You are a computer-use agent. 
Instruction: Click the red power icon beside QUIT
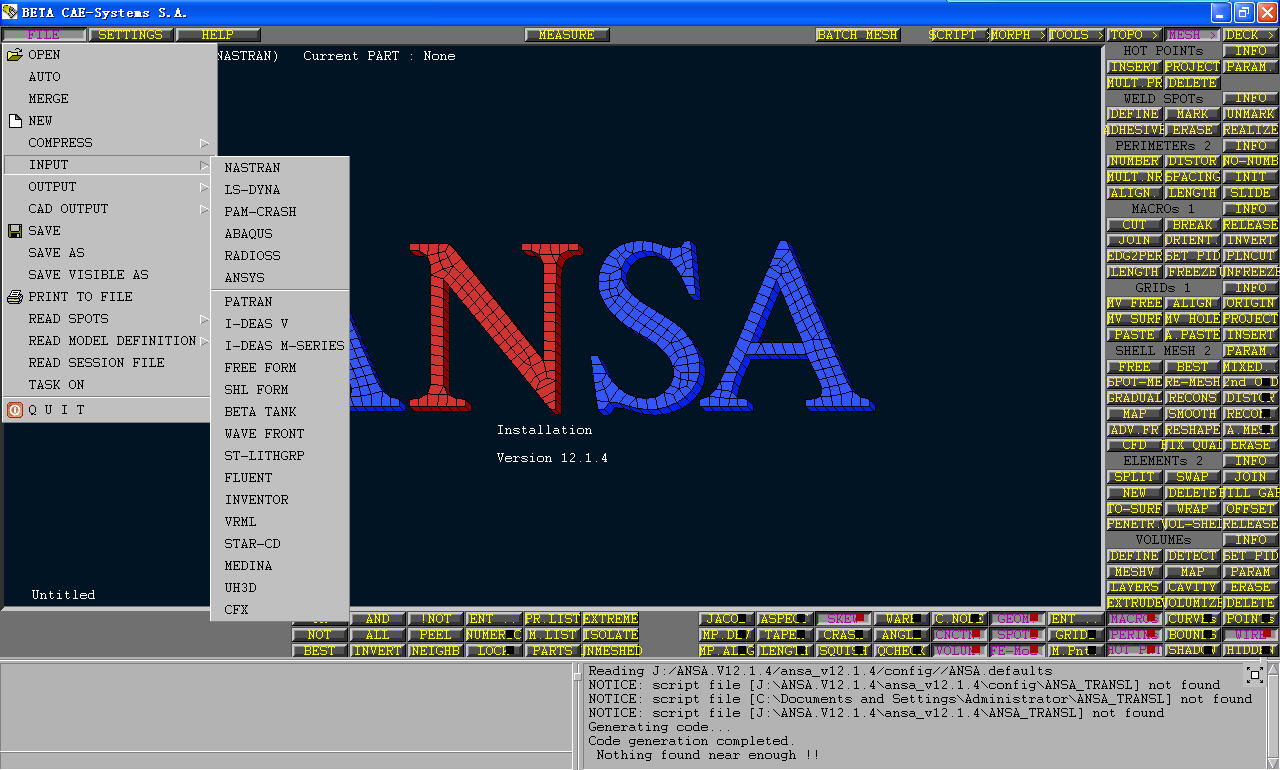point(14,410)
